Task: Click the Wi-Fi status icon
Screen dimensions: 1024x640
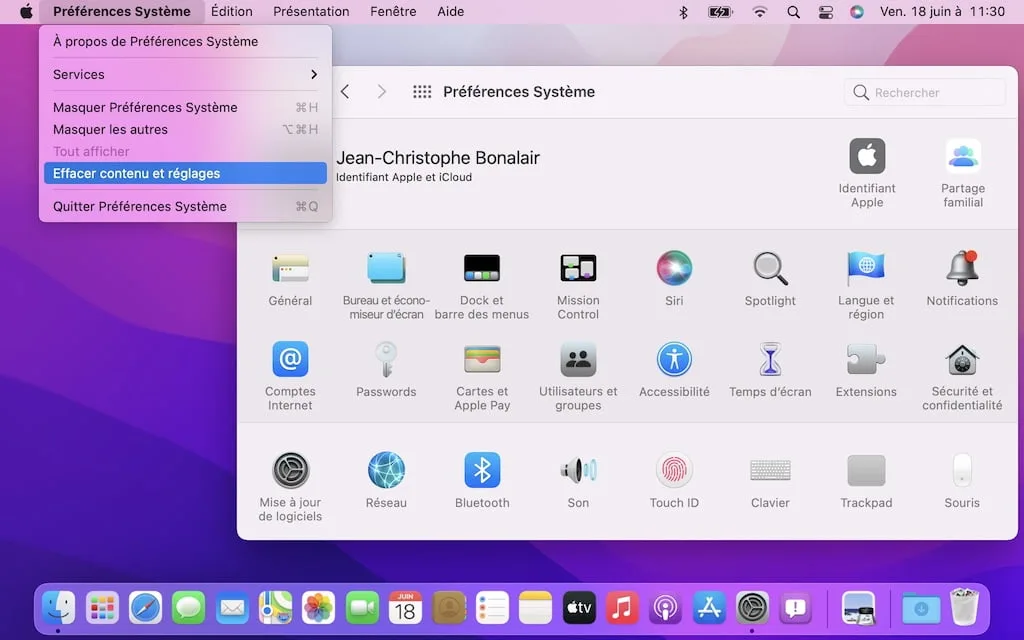Action: (x=759, y=12)
